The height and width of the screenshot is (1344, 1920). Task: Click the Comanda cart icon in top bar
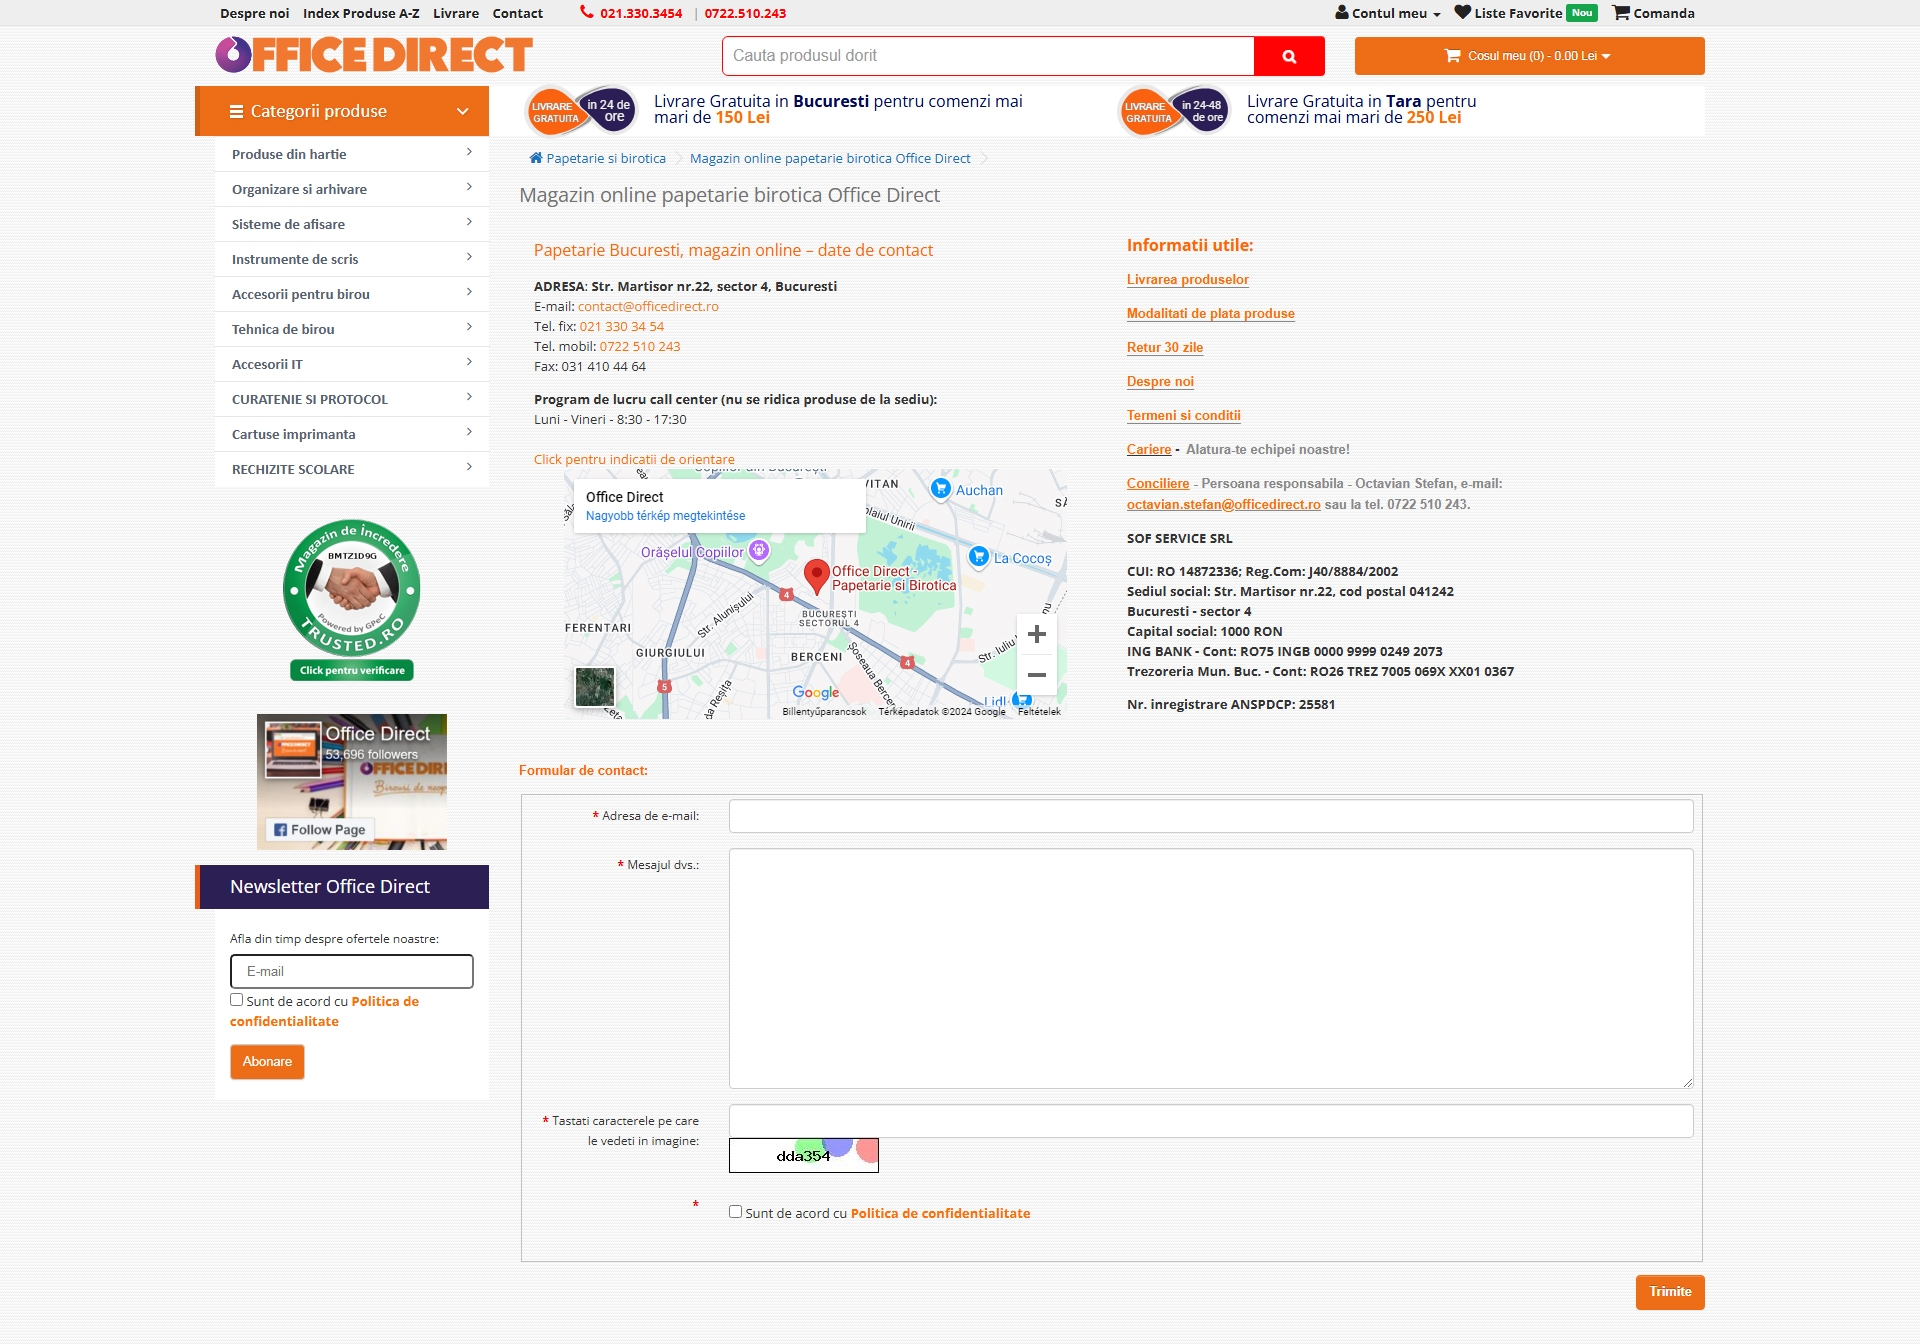pyautogui.click(x=1621, y=13)
